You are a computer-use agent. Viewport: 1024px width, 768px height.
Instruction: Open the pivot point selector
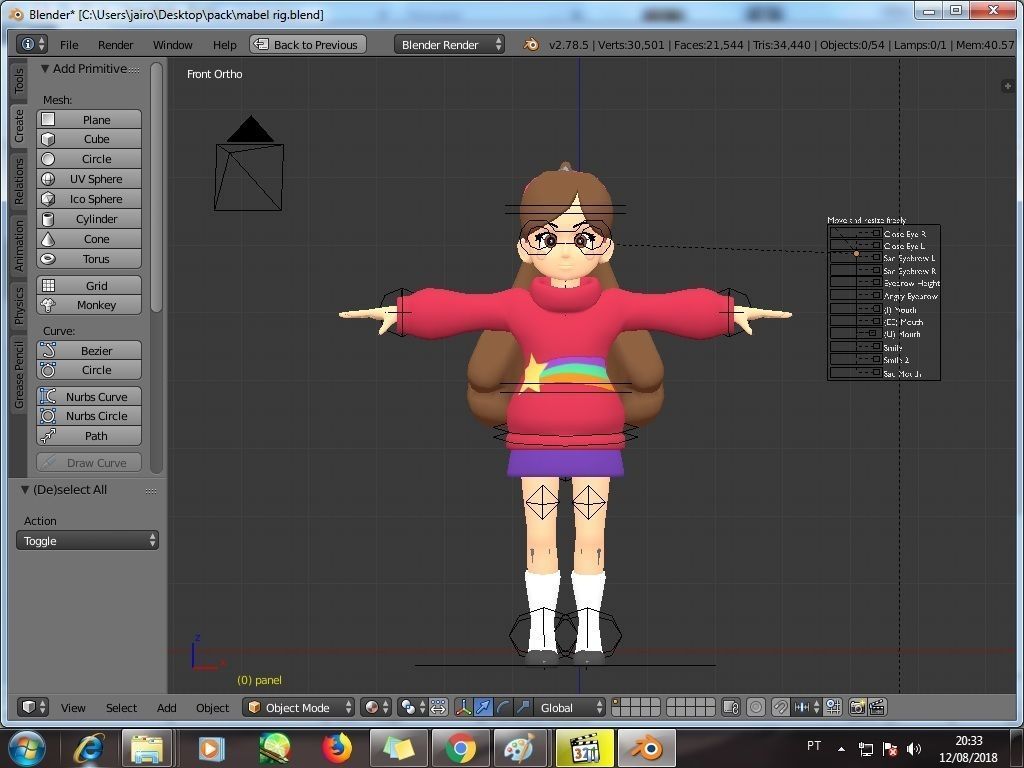tap(413, 707)
